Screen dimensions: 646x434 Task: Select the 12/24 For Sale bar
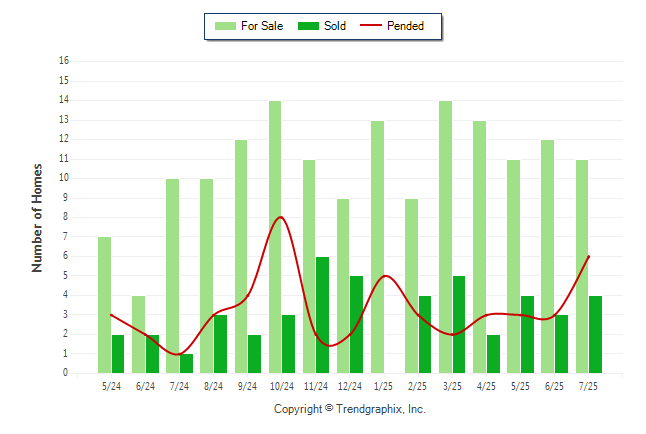tap(343, 286)
